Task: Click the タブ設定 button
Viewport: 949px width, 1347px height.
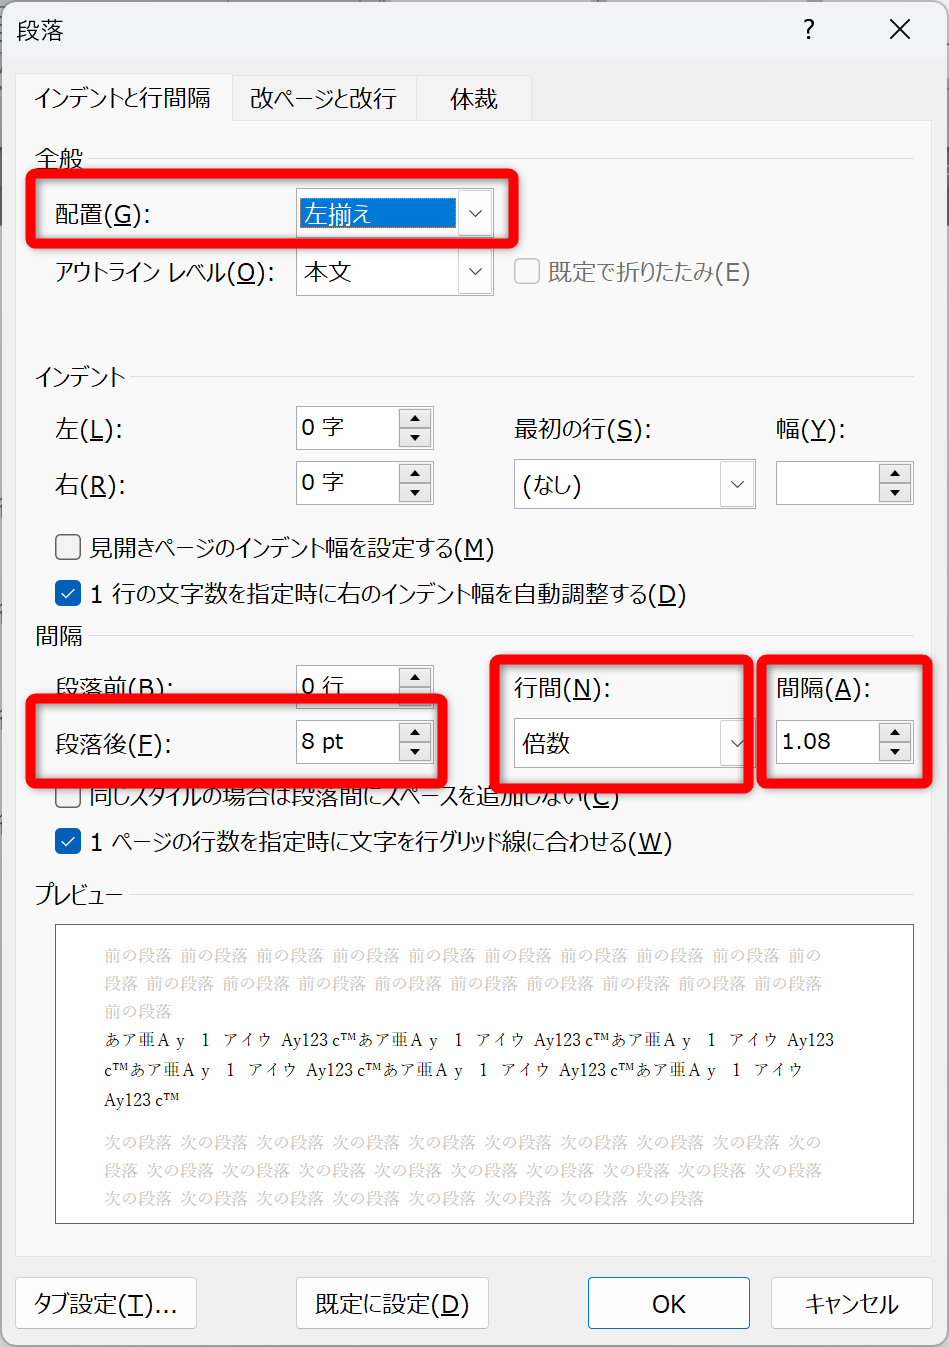Action: coord(106,1303)
